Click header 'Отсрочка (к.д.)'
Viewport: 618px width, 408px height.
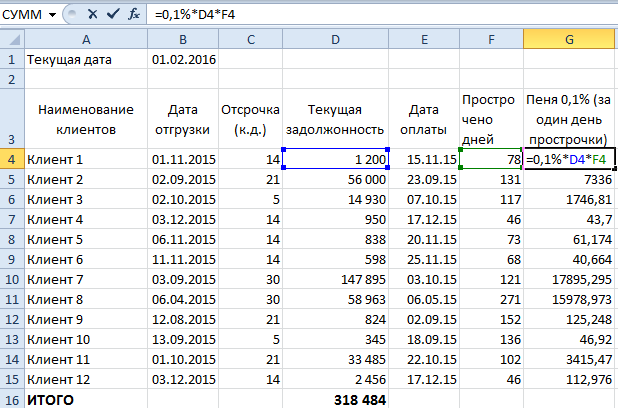tap(251, 119)
